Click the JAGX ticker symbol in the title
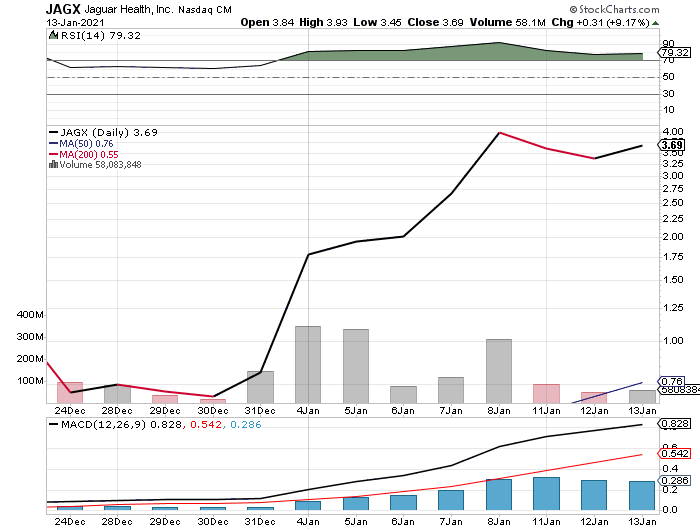The height and width of the screenshot is (530, 700). click(x=63, y=9)
